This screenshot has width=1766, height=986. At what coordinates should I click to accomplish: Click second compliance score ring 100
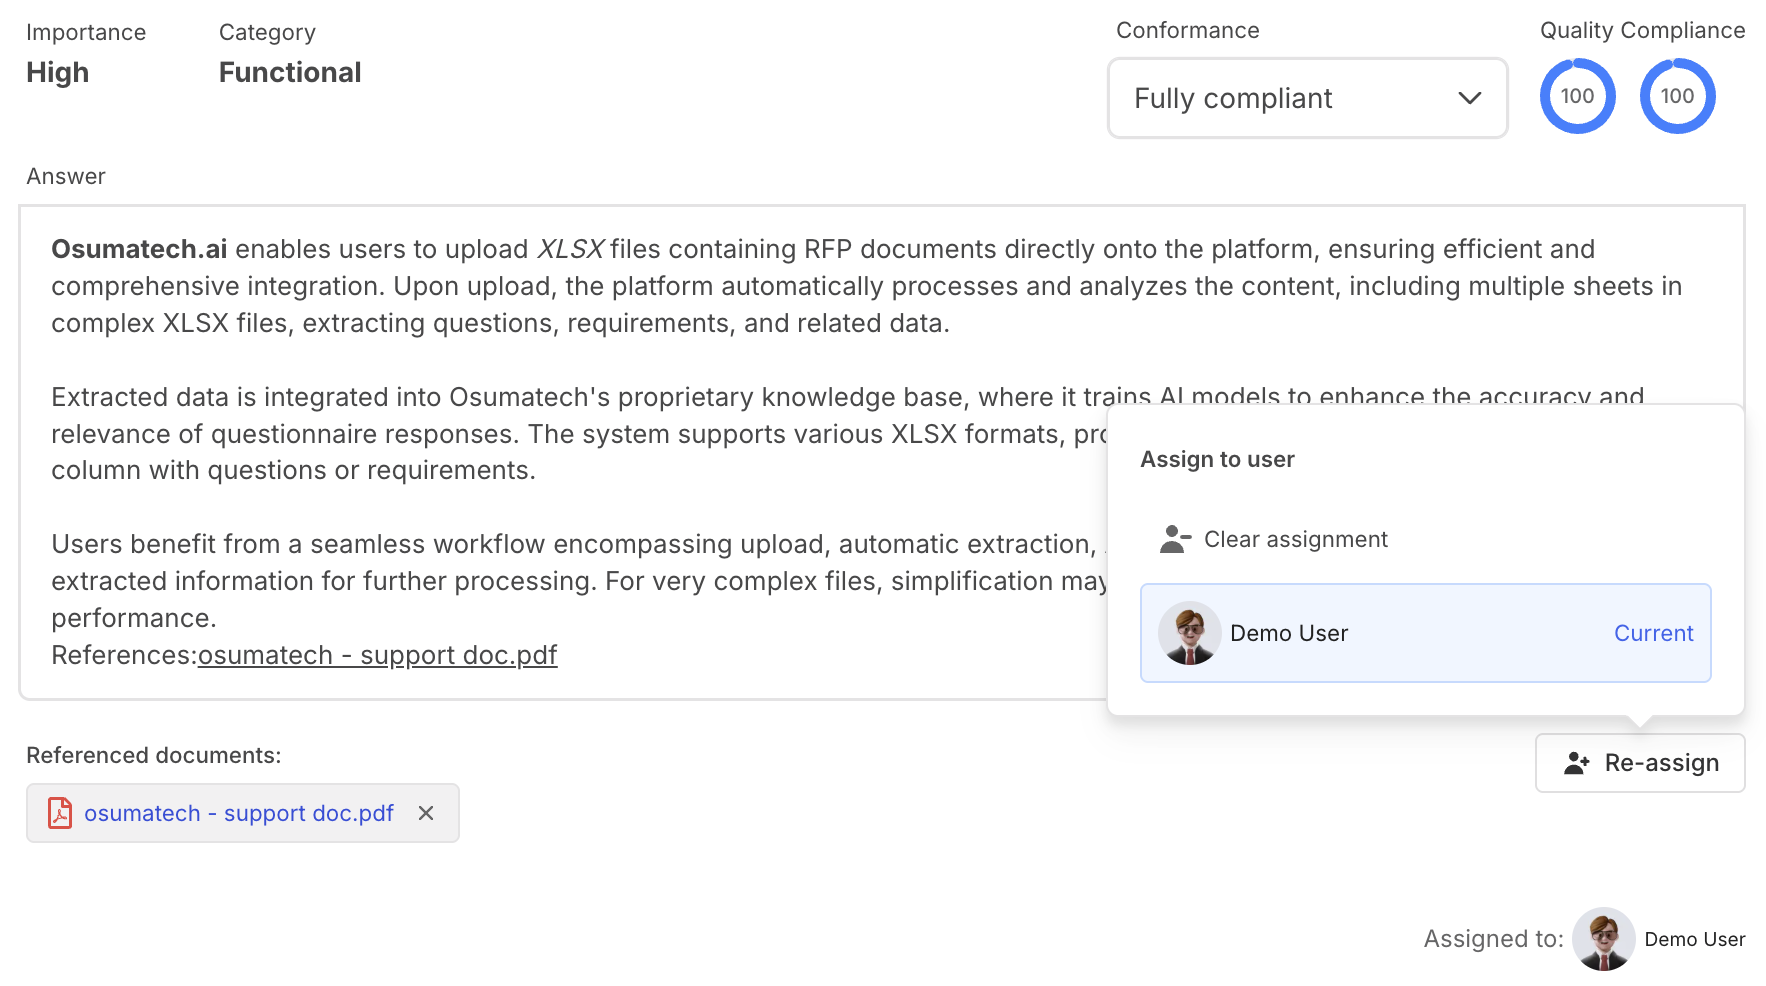1677,96
